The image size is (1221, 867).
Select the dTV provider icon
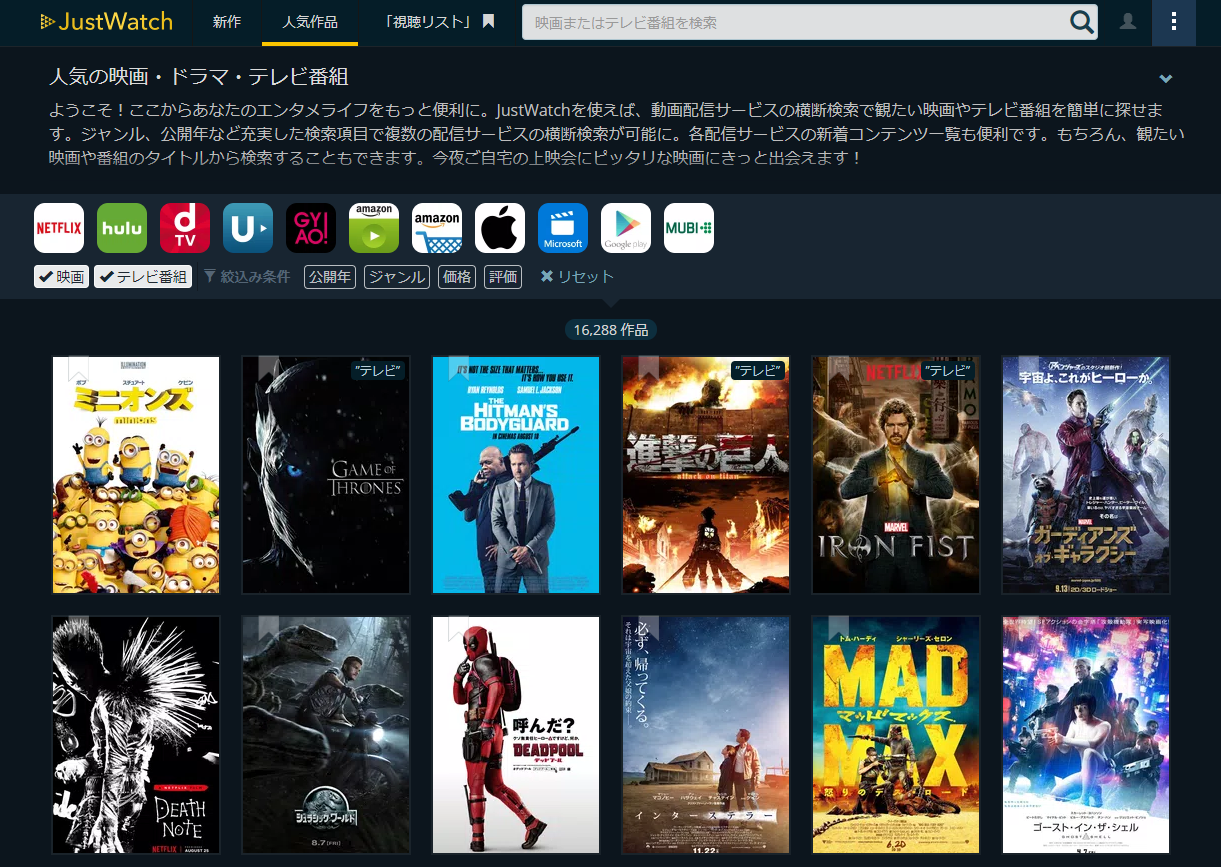pos(185,228)
